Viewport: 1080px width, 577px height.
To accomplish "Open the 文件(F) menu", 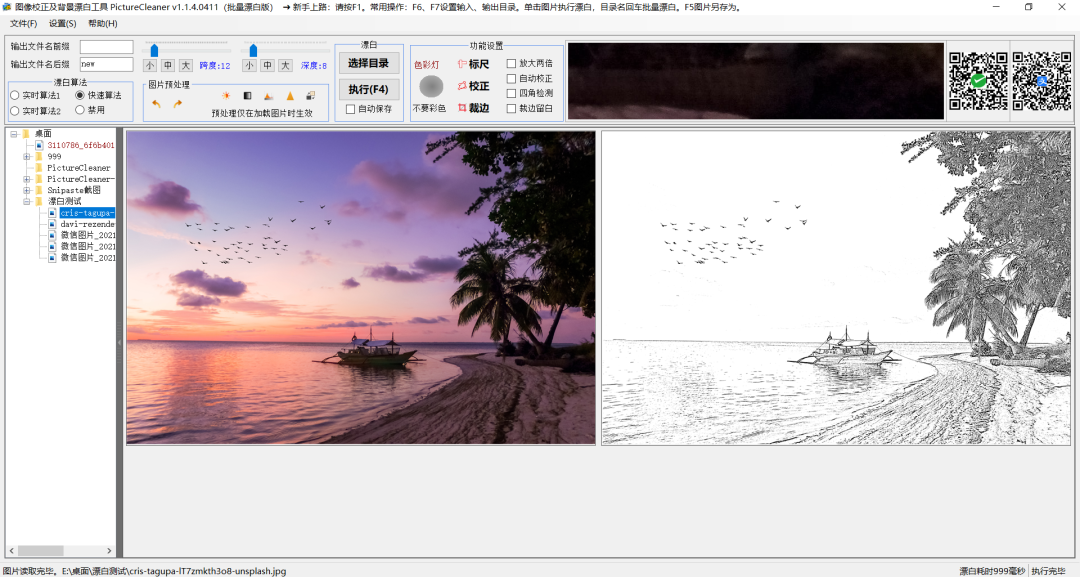I will point(23,23).
